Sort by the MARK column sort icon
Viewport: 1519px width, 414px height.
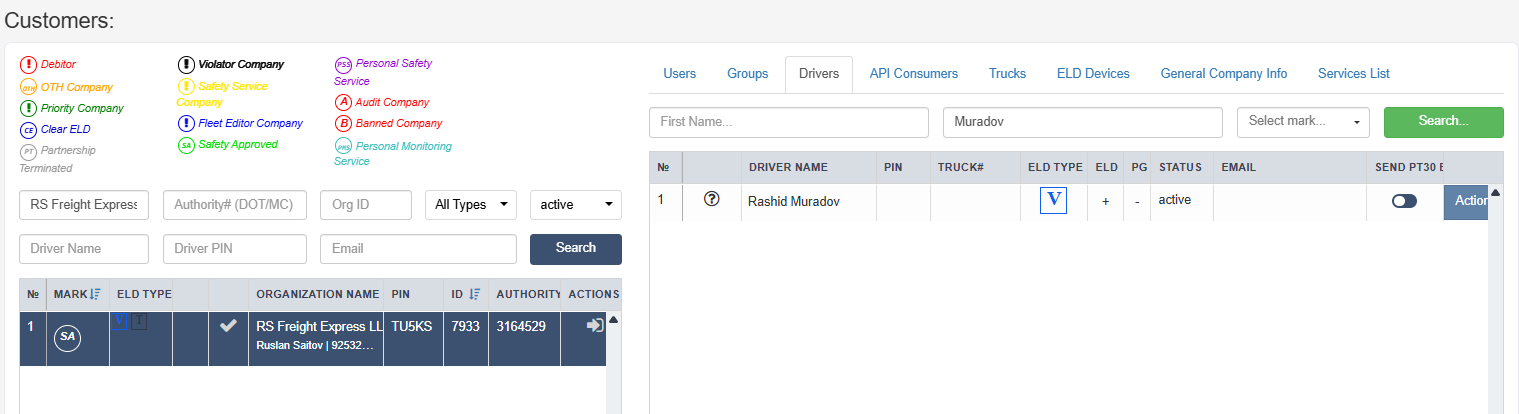click(95, 294)
